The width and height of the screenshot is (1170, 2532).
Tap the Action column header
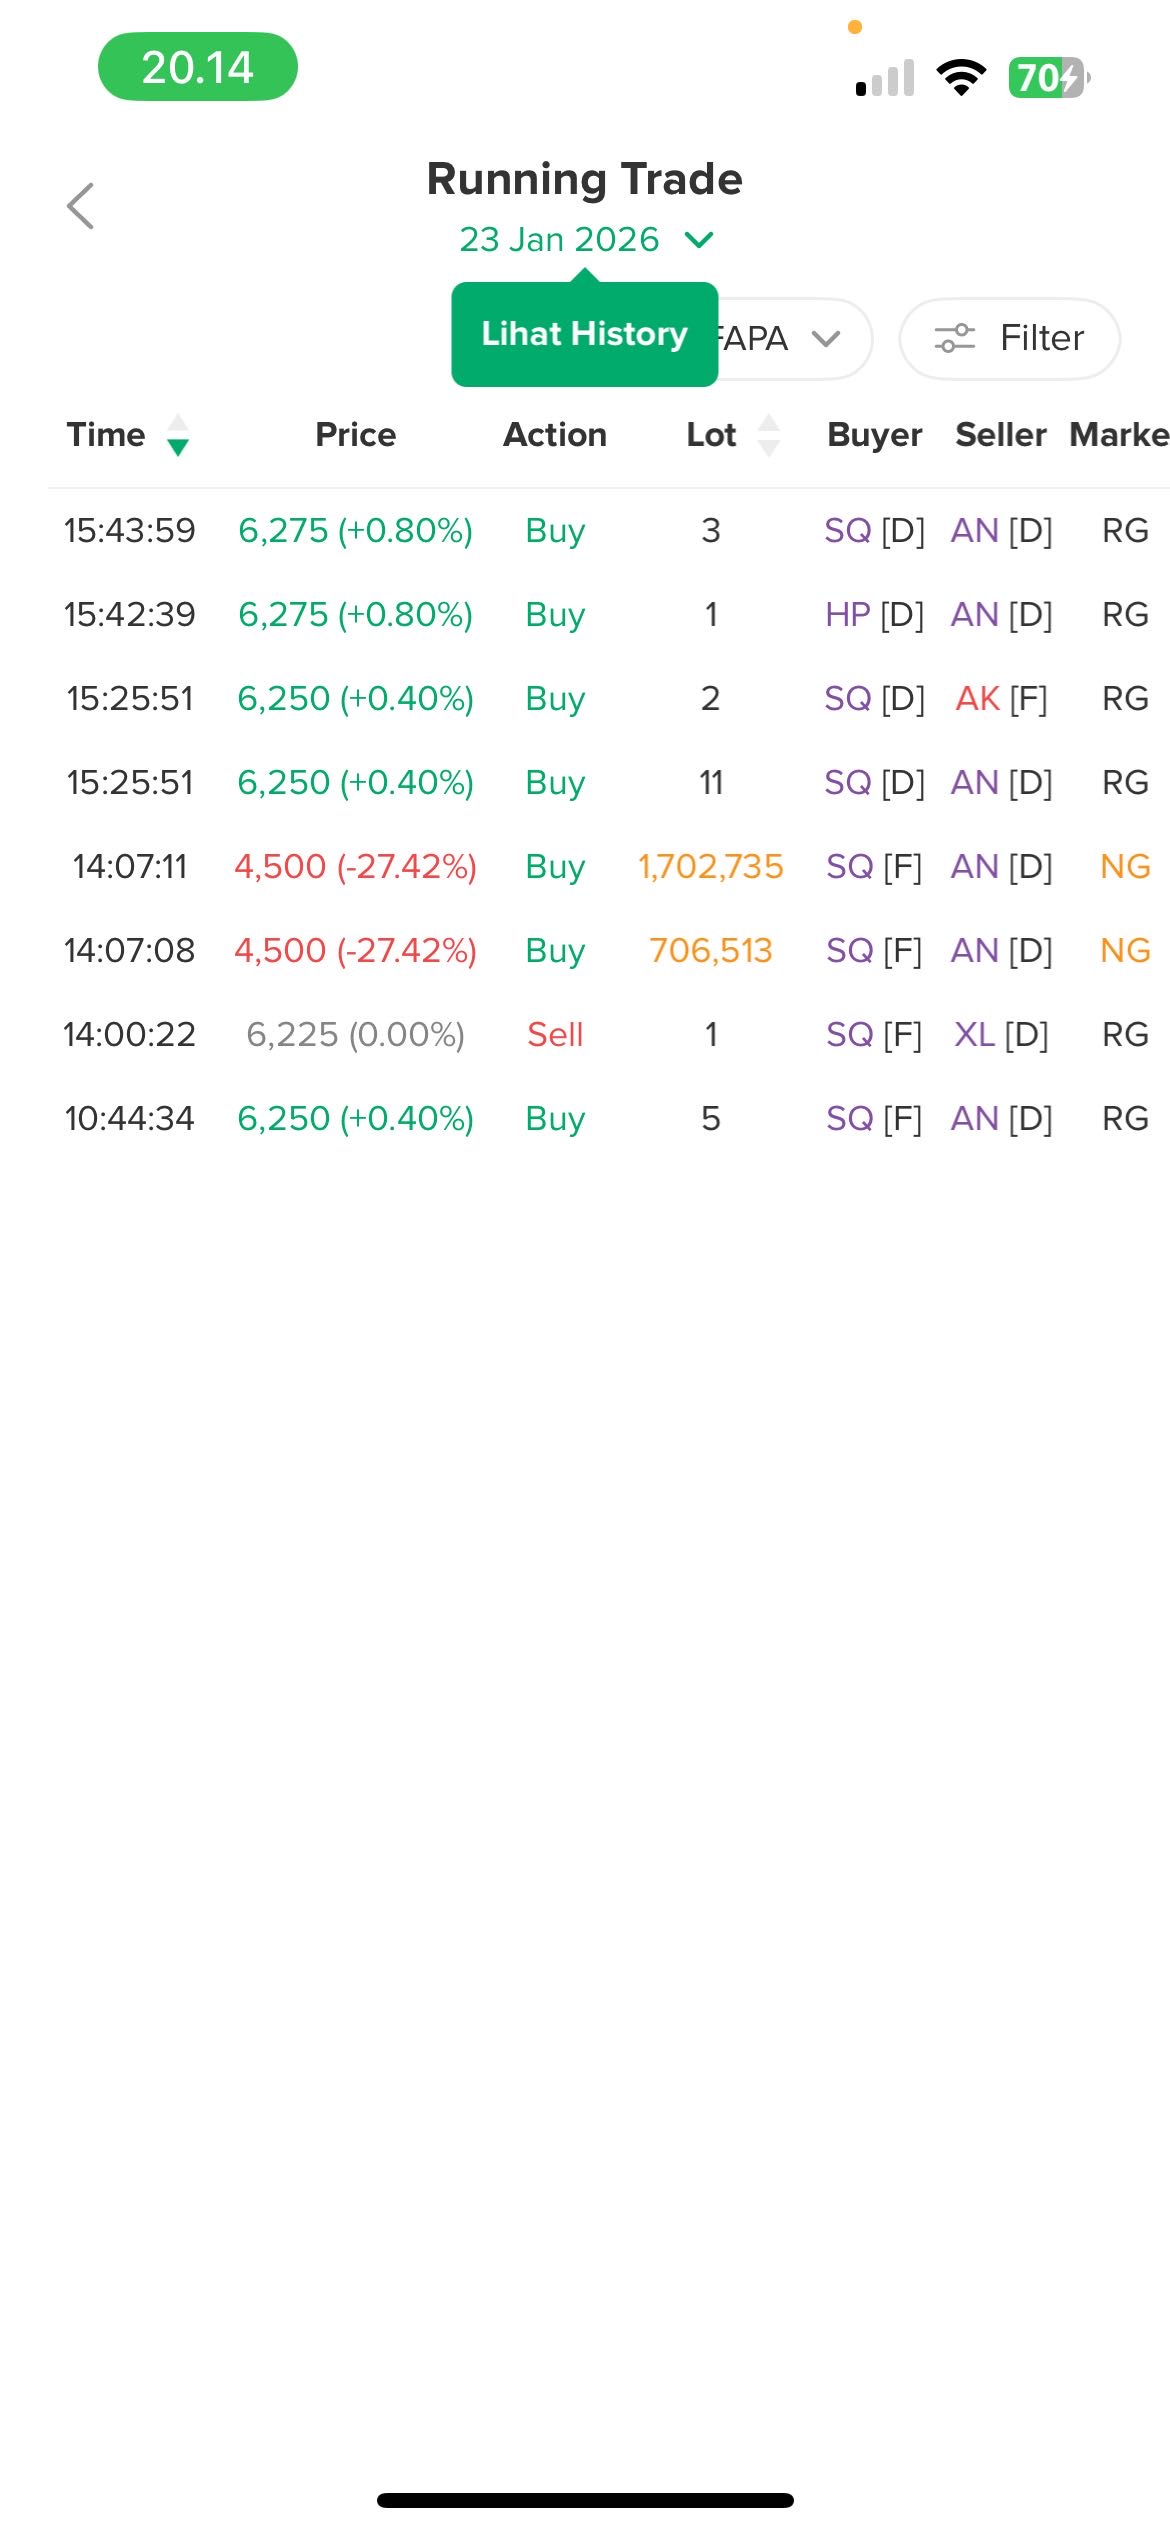(x=554, y=435)
